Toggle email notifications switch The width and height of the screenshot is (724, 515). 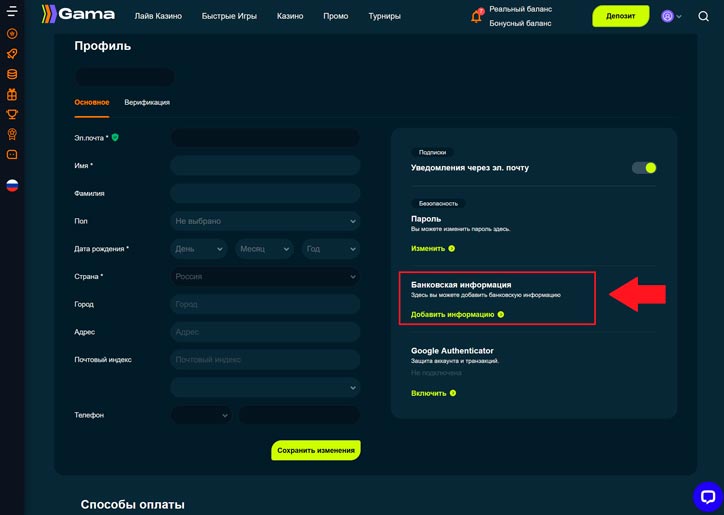pos(644,168)
